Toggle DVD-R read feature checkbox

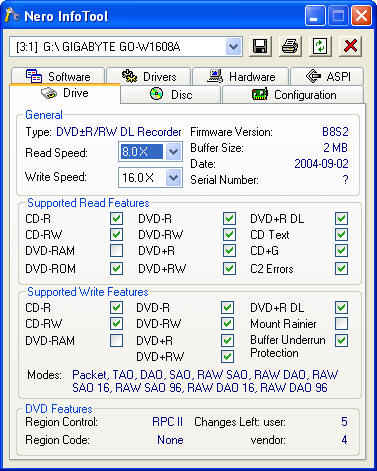[229, 219]
